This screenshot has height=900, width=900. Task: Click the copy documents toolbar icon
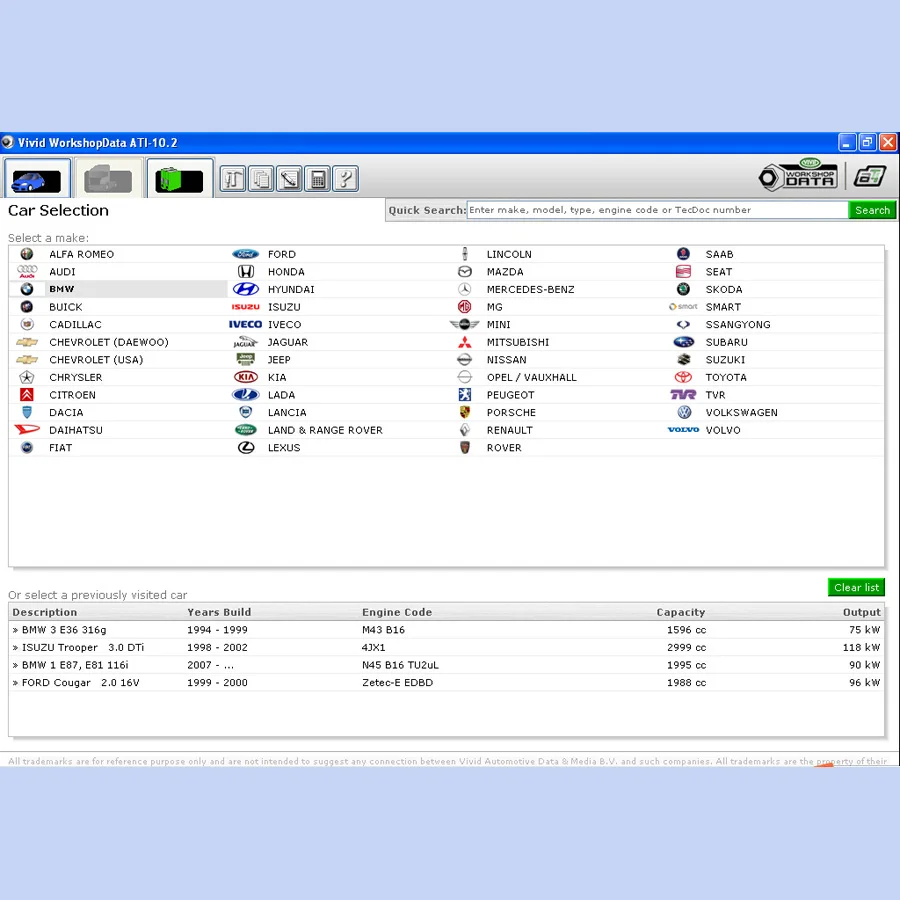coord(260,178)
